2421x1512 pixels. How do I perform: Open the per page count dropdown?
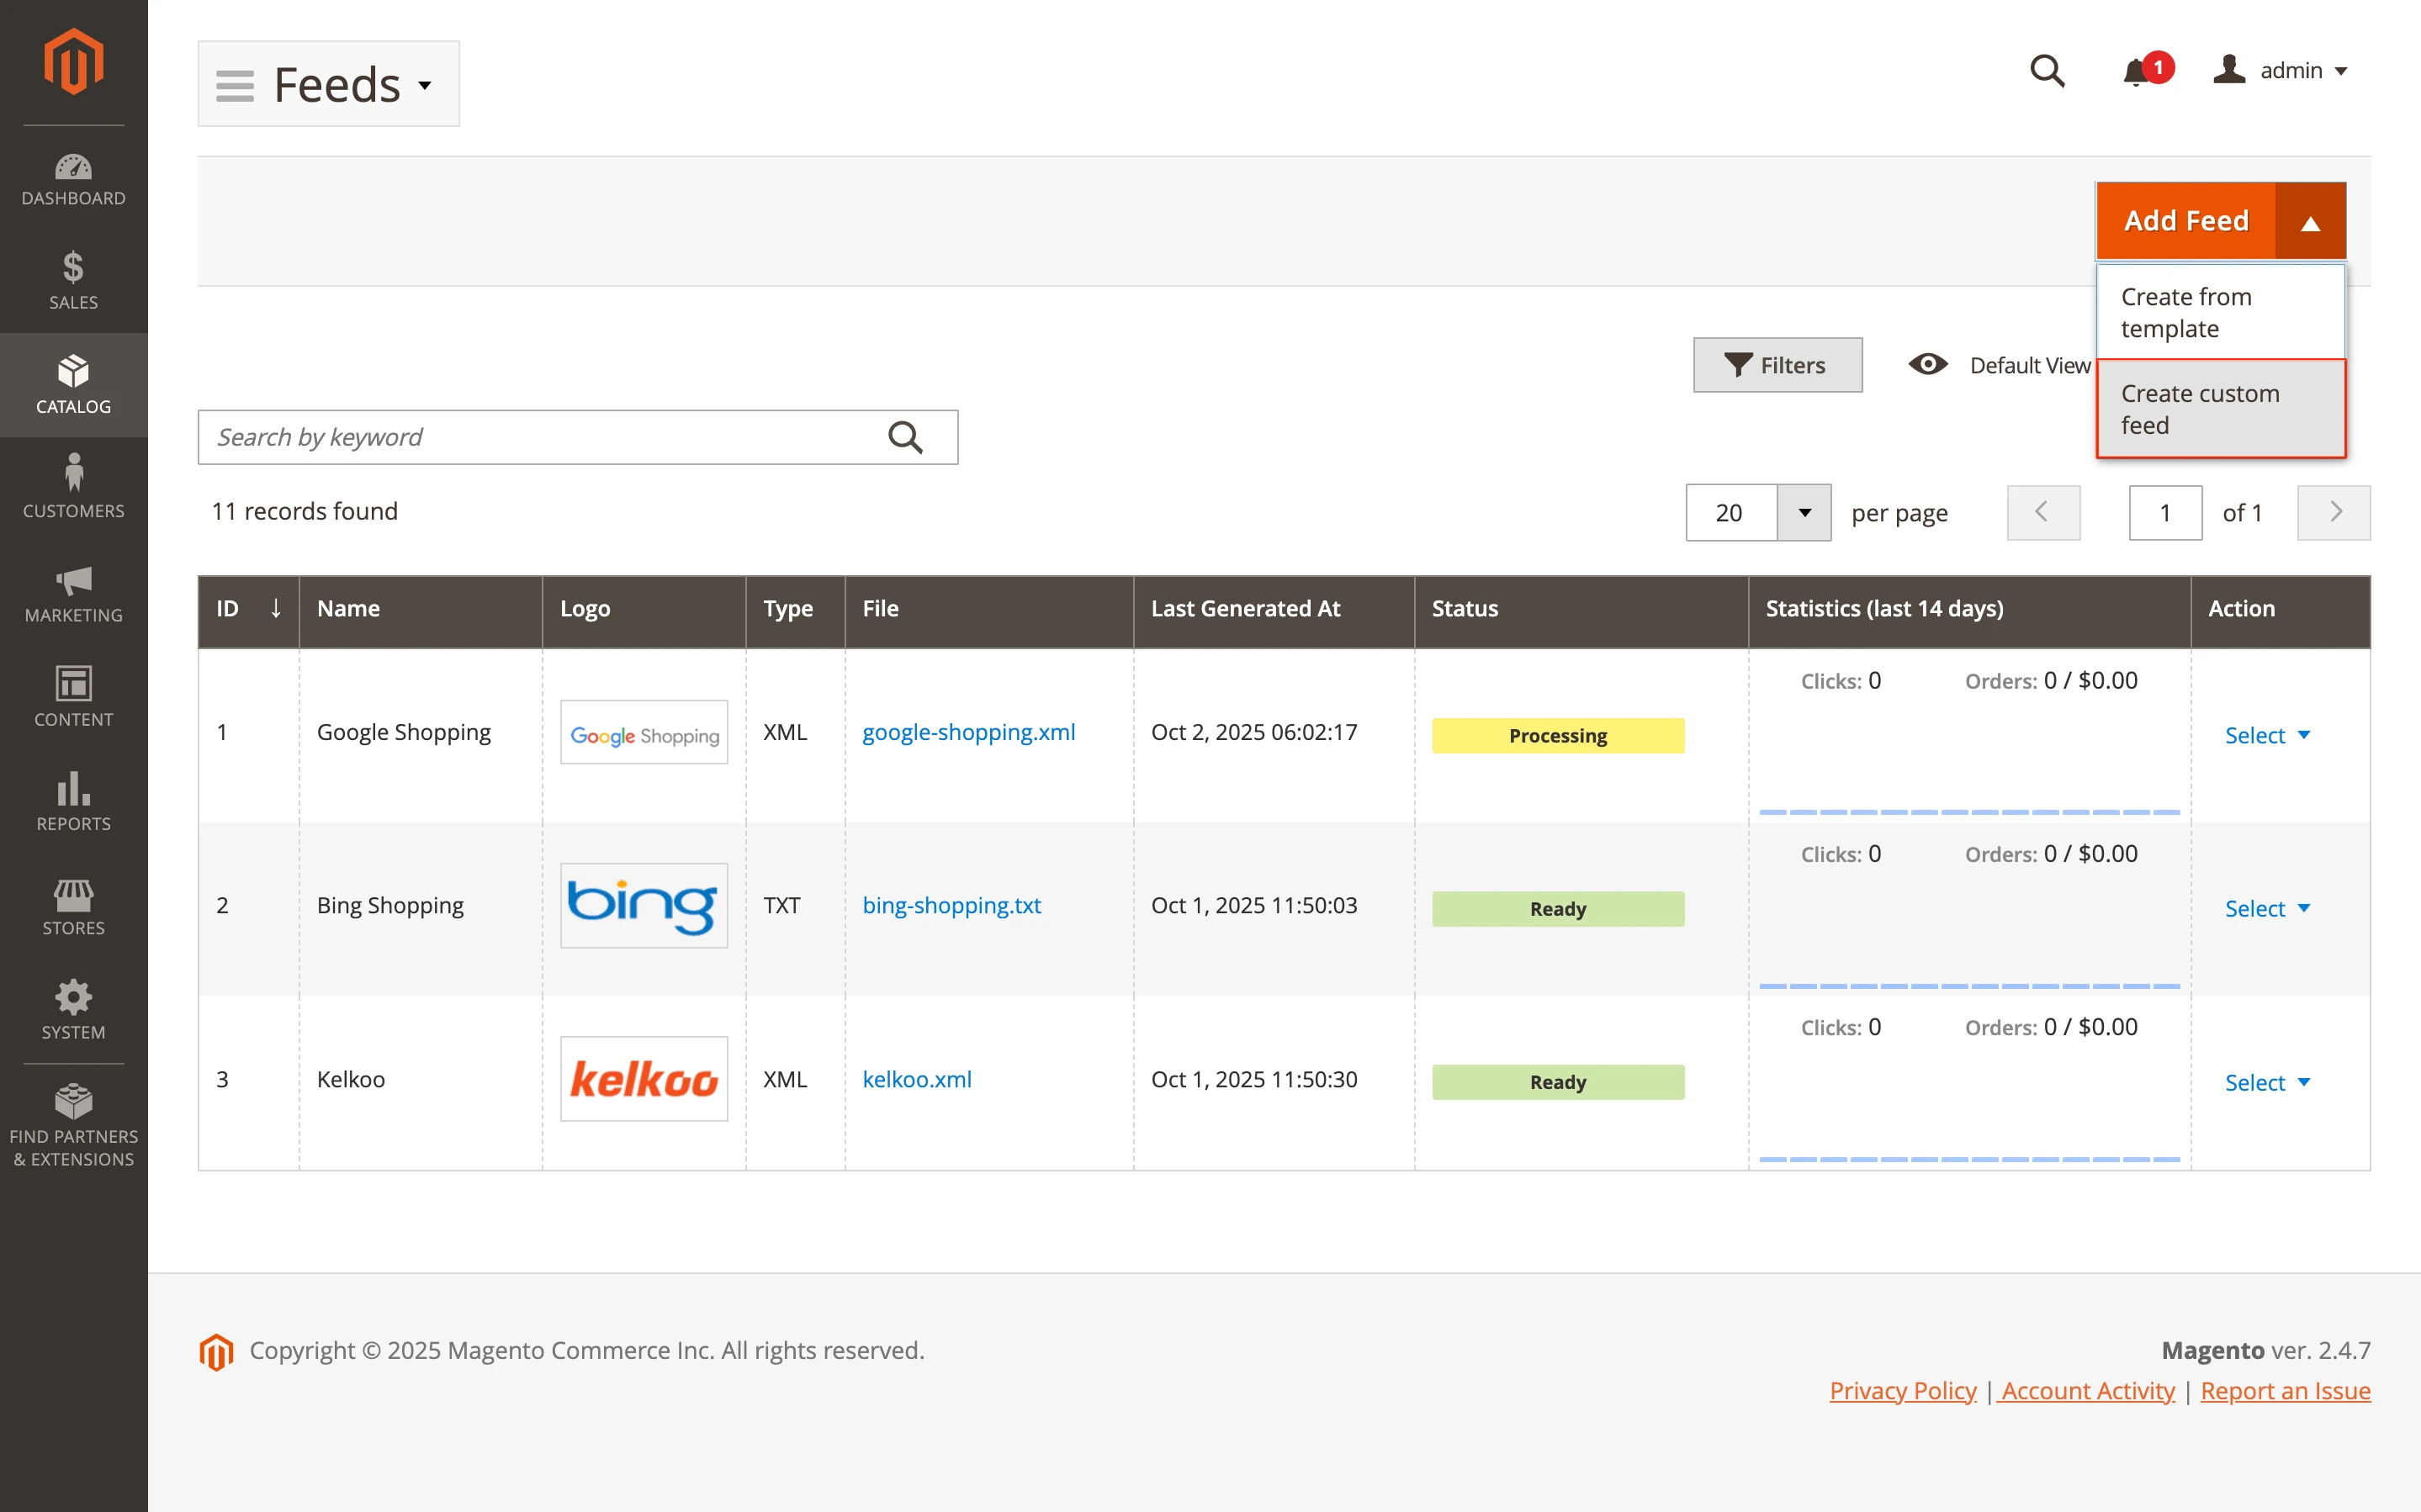(1804, 512)
